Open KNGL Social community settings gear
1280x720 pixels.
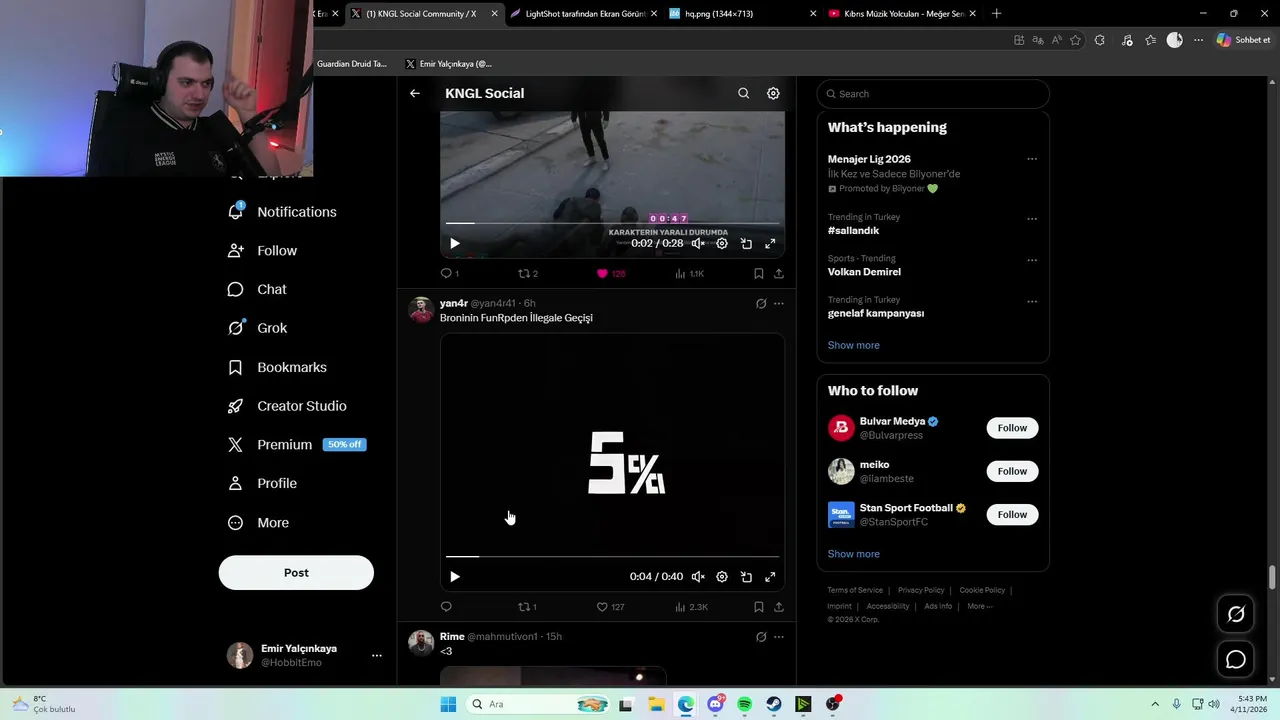[773, 93]
